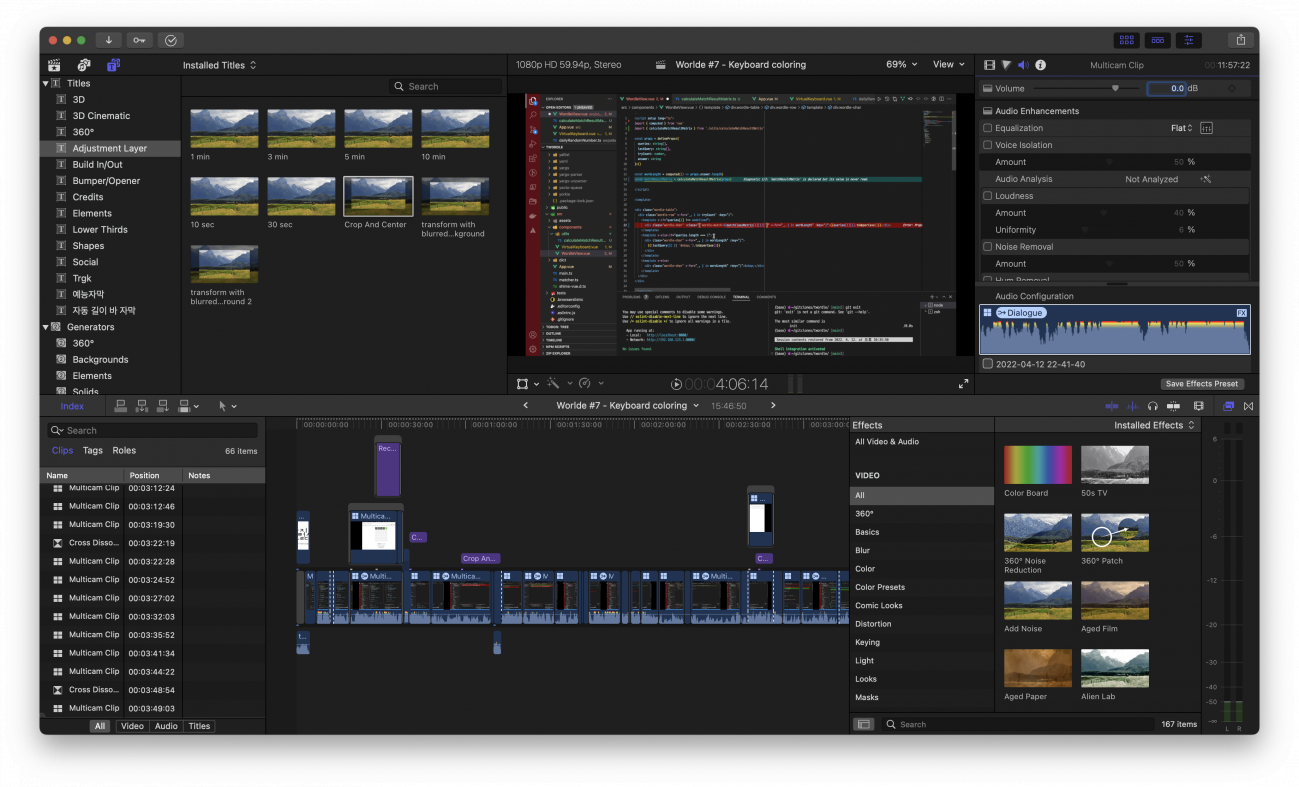Open the Installed Titles dropdown

pos(219,65)
